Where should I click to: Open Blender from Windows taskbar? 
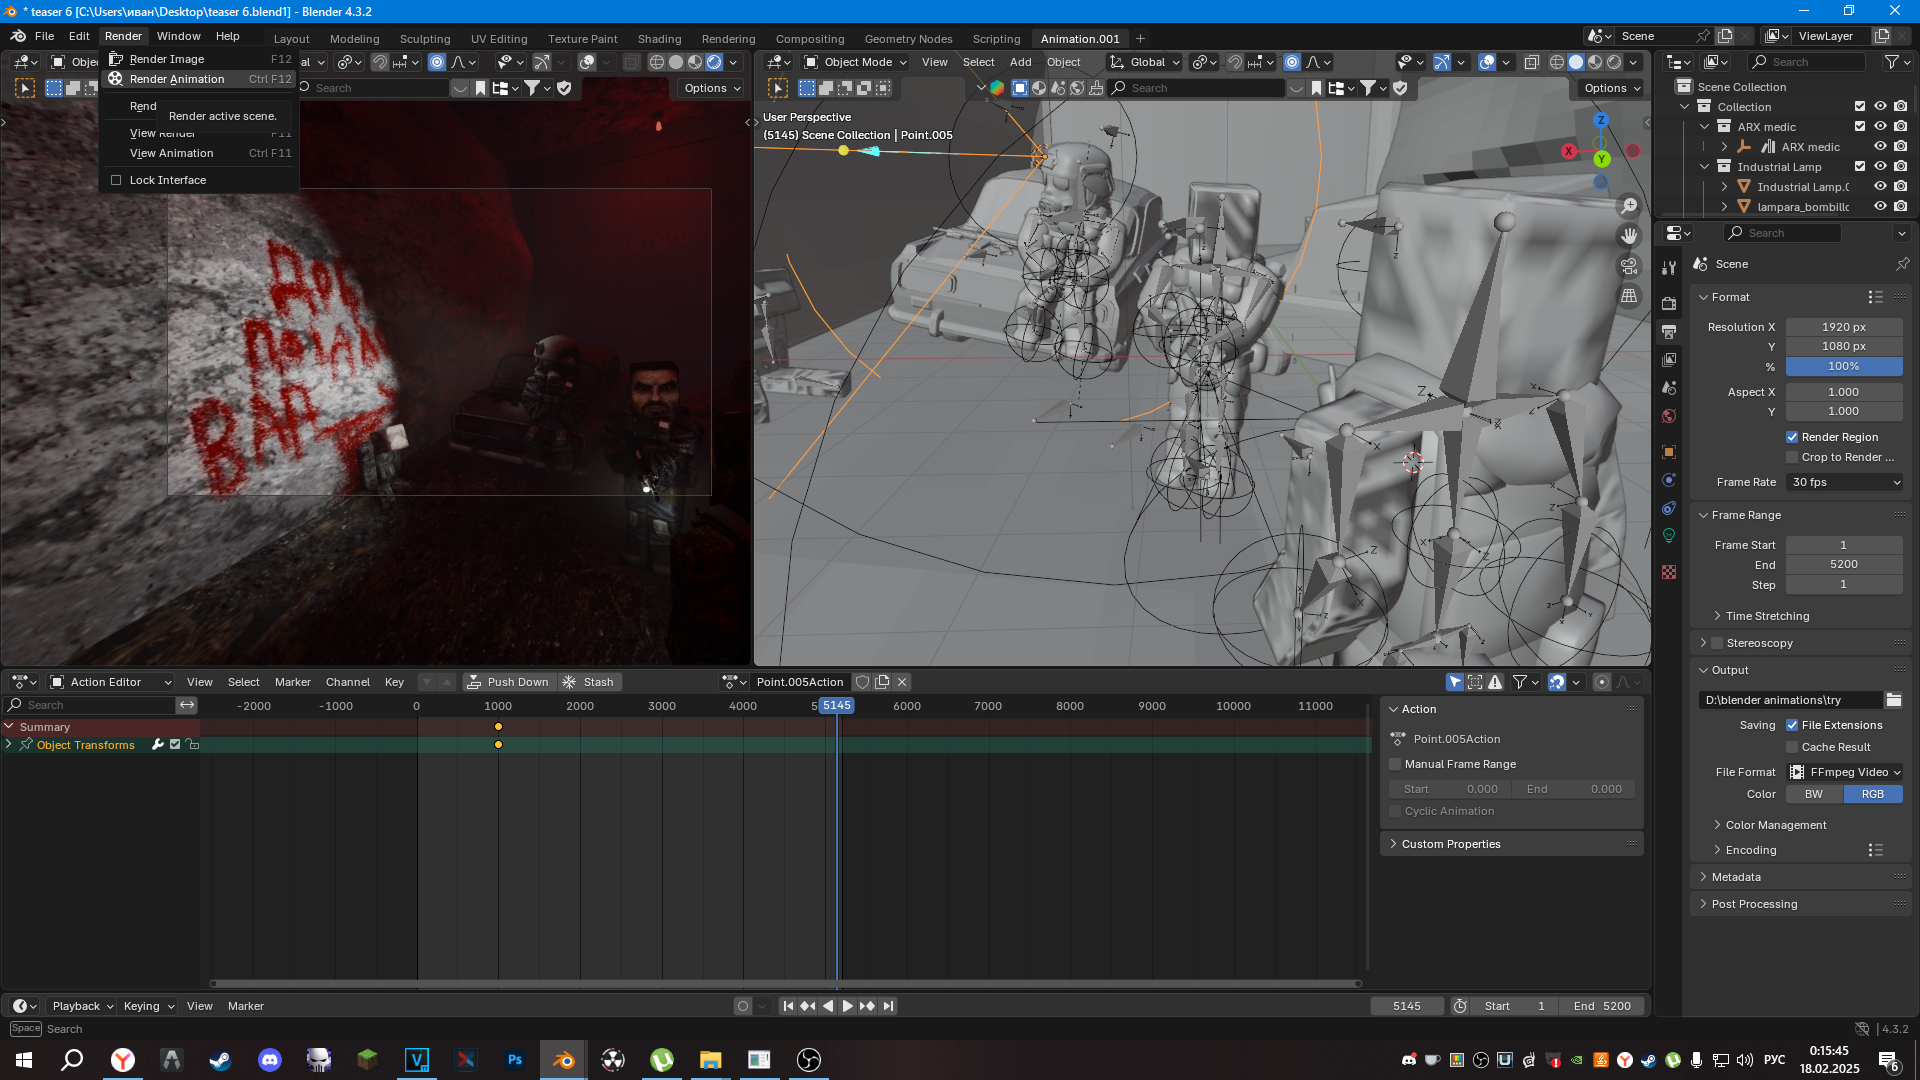coord(563,1060)
